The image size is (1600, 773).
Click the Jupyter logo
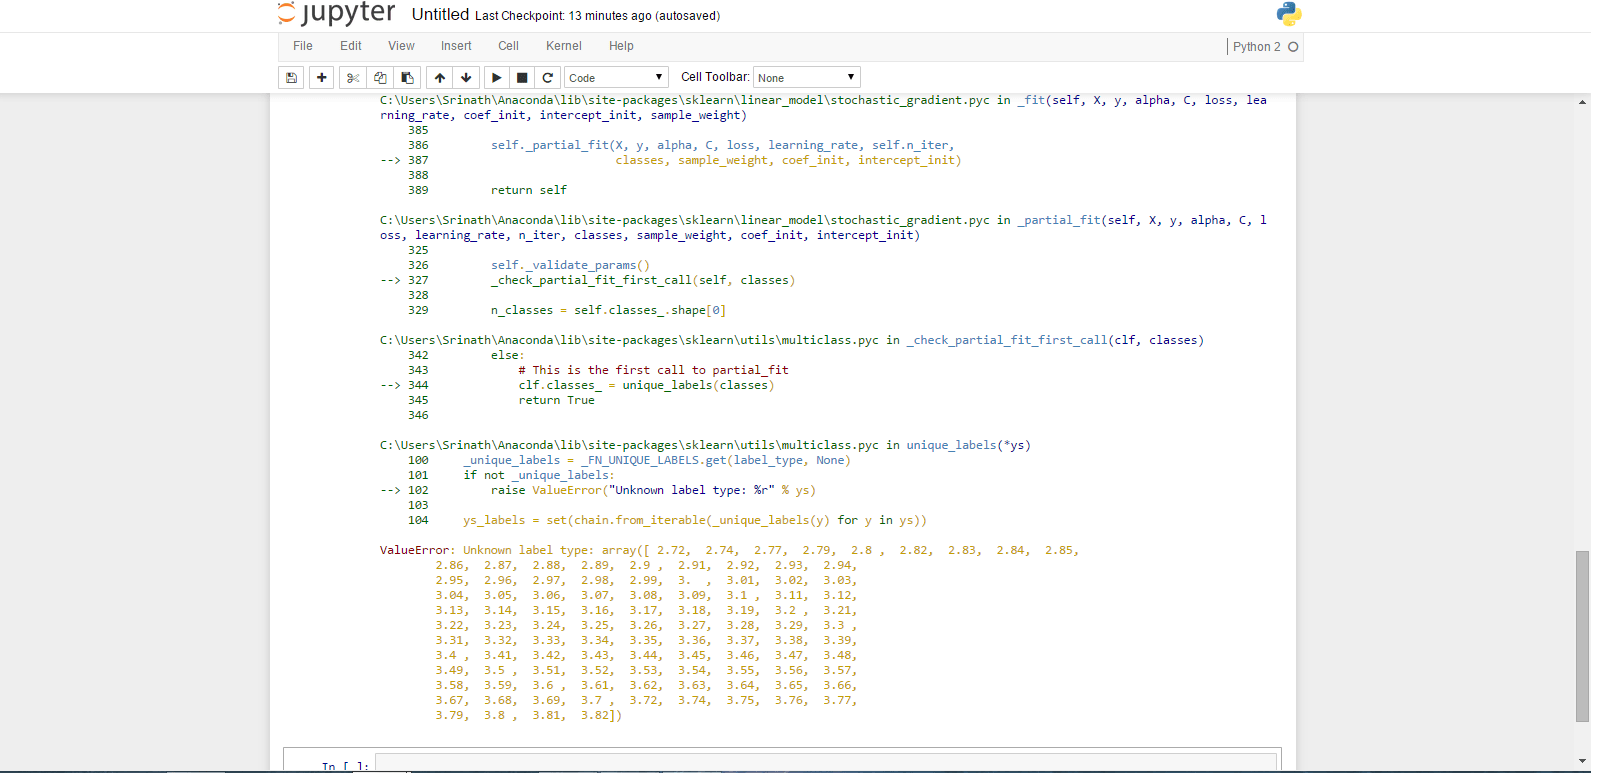pyautogui.click(x=337, y=13)
